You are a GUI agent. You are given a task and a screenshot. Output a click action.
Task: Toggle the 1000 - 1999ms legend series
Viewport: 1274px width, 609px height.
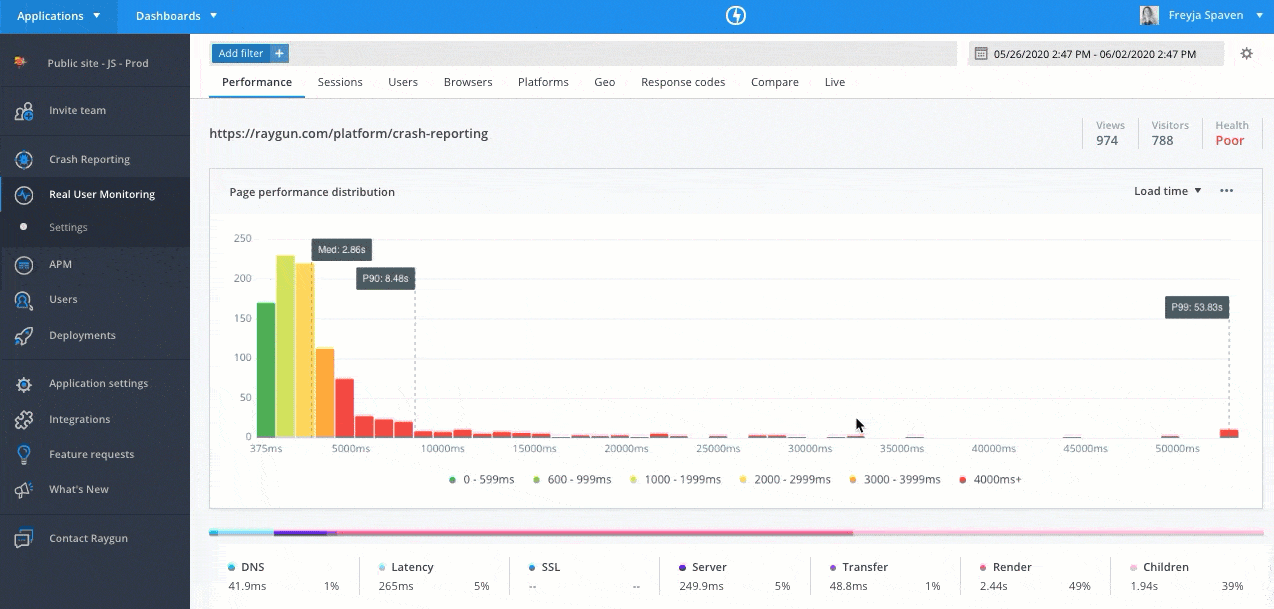(x=675, y=480)
